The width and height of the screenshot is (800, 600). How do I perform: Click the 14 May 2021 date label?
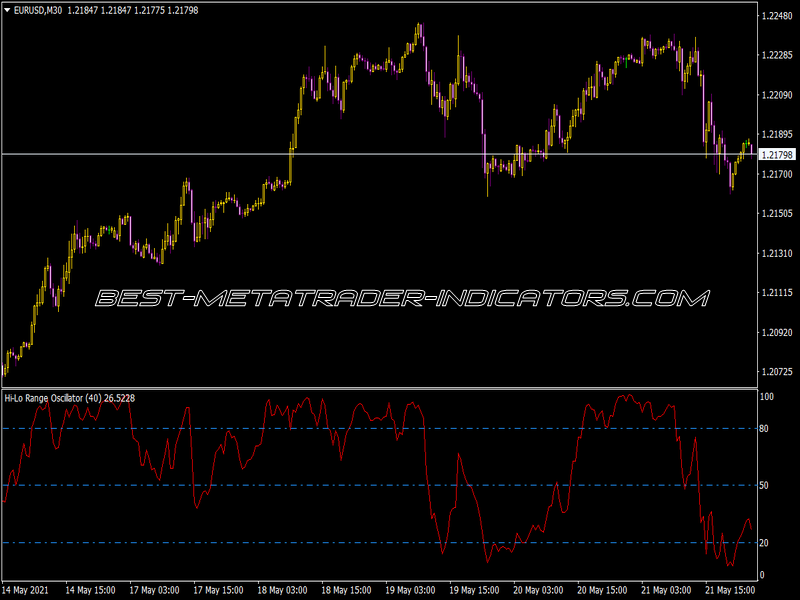[26, 590]
